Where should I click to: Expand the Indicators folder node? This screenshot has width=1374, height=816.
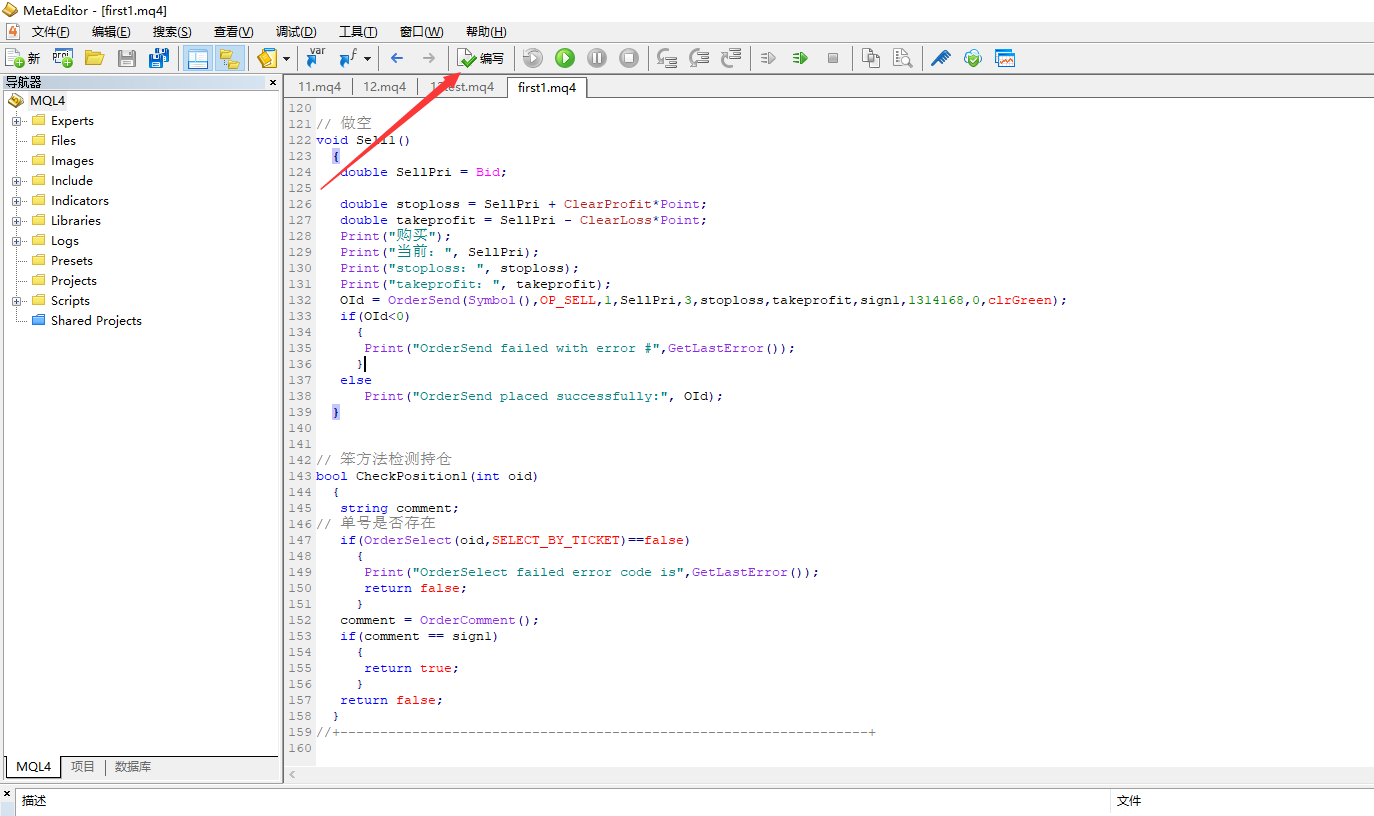pos(17,201)
